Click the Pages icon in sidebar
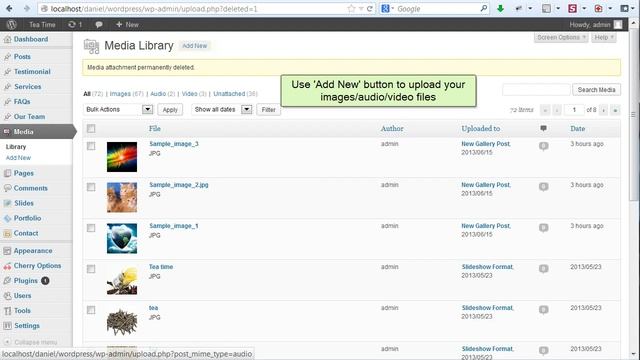 [x=7, y=173]
